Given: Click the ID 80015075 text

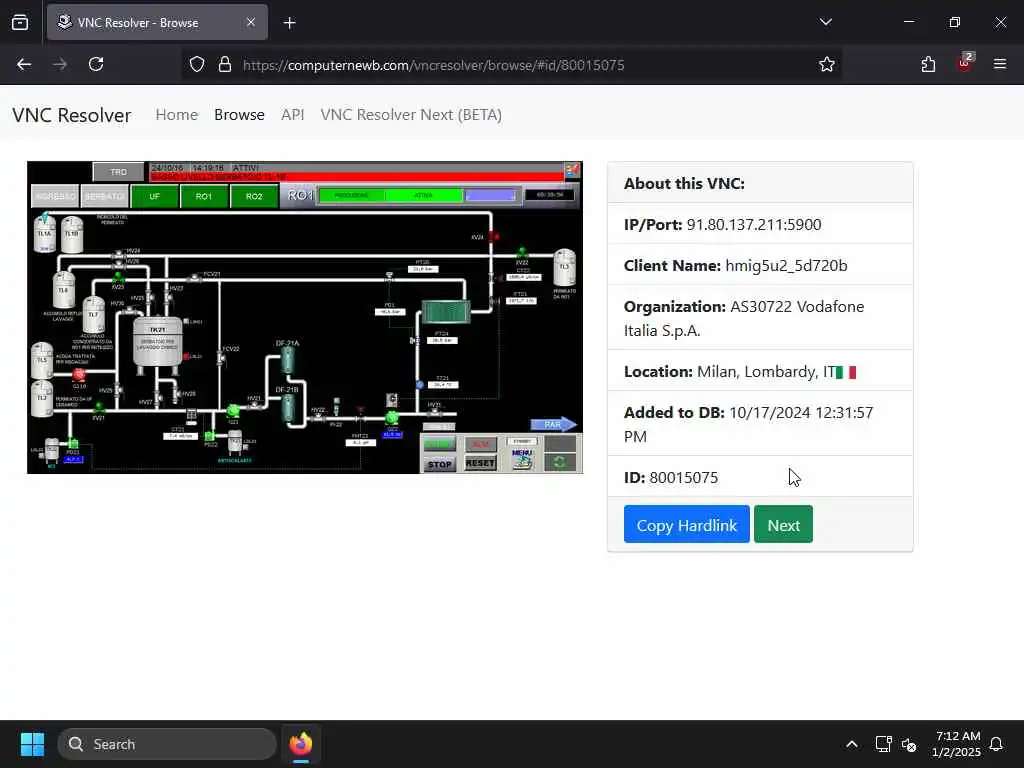Looking at the screenshot, I should [671, 478].
